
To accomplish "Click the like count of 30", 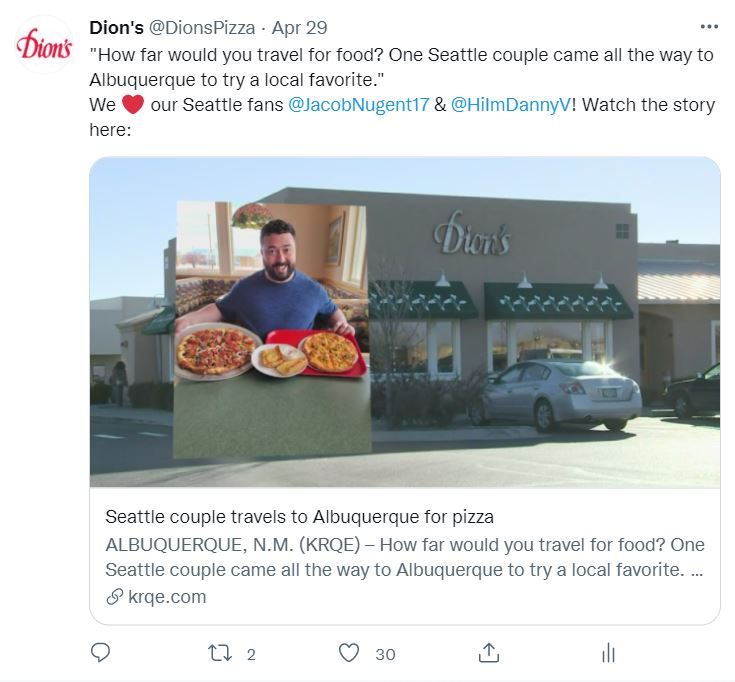I will tap(385, 654).
